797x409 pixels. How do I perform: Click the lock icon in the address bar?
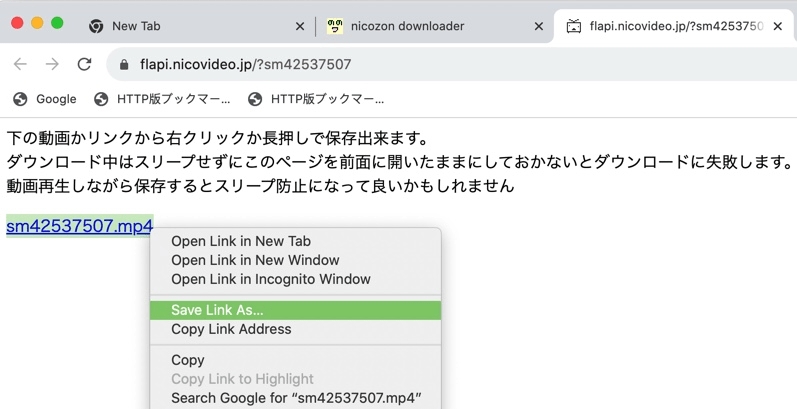(x=125, y=64)
